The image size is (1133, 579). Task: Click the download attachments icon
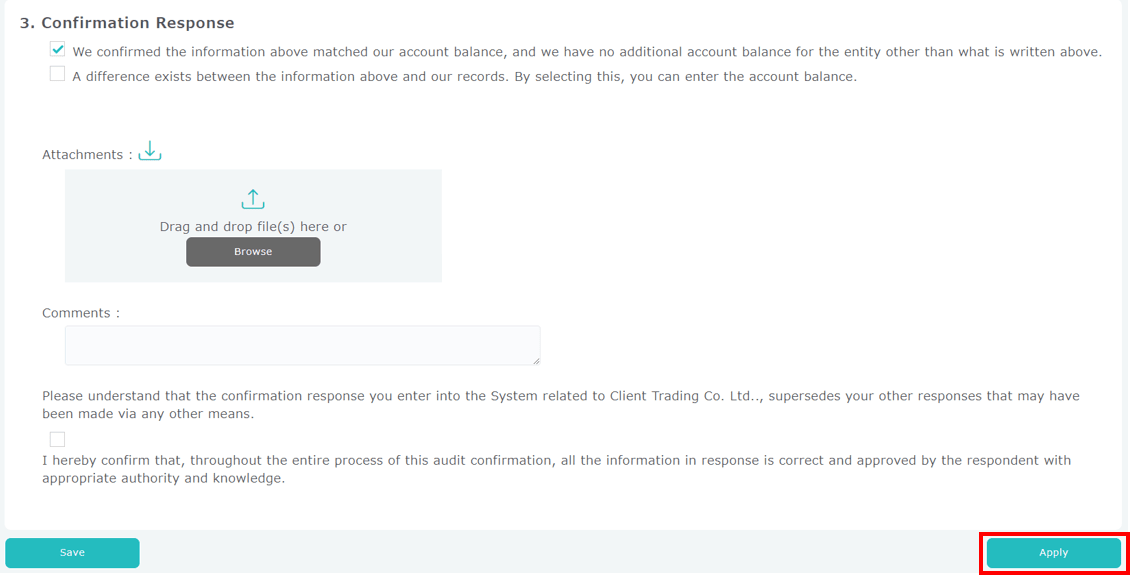(150, 152)
